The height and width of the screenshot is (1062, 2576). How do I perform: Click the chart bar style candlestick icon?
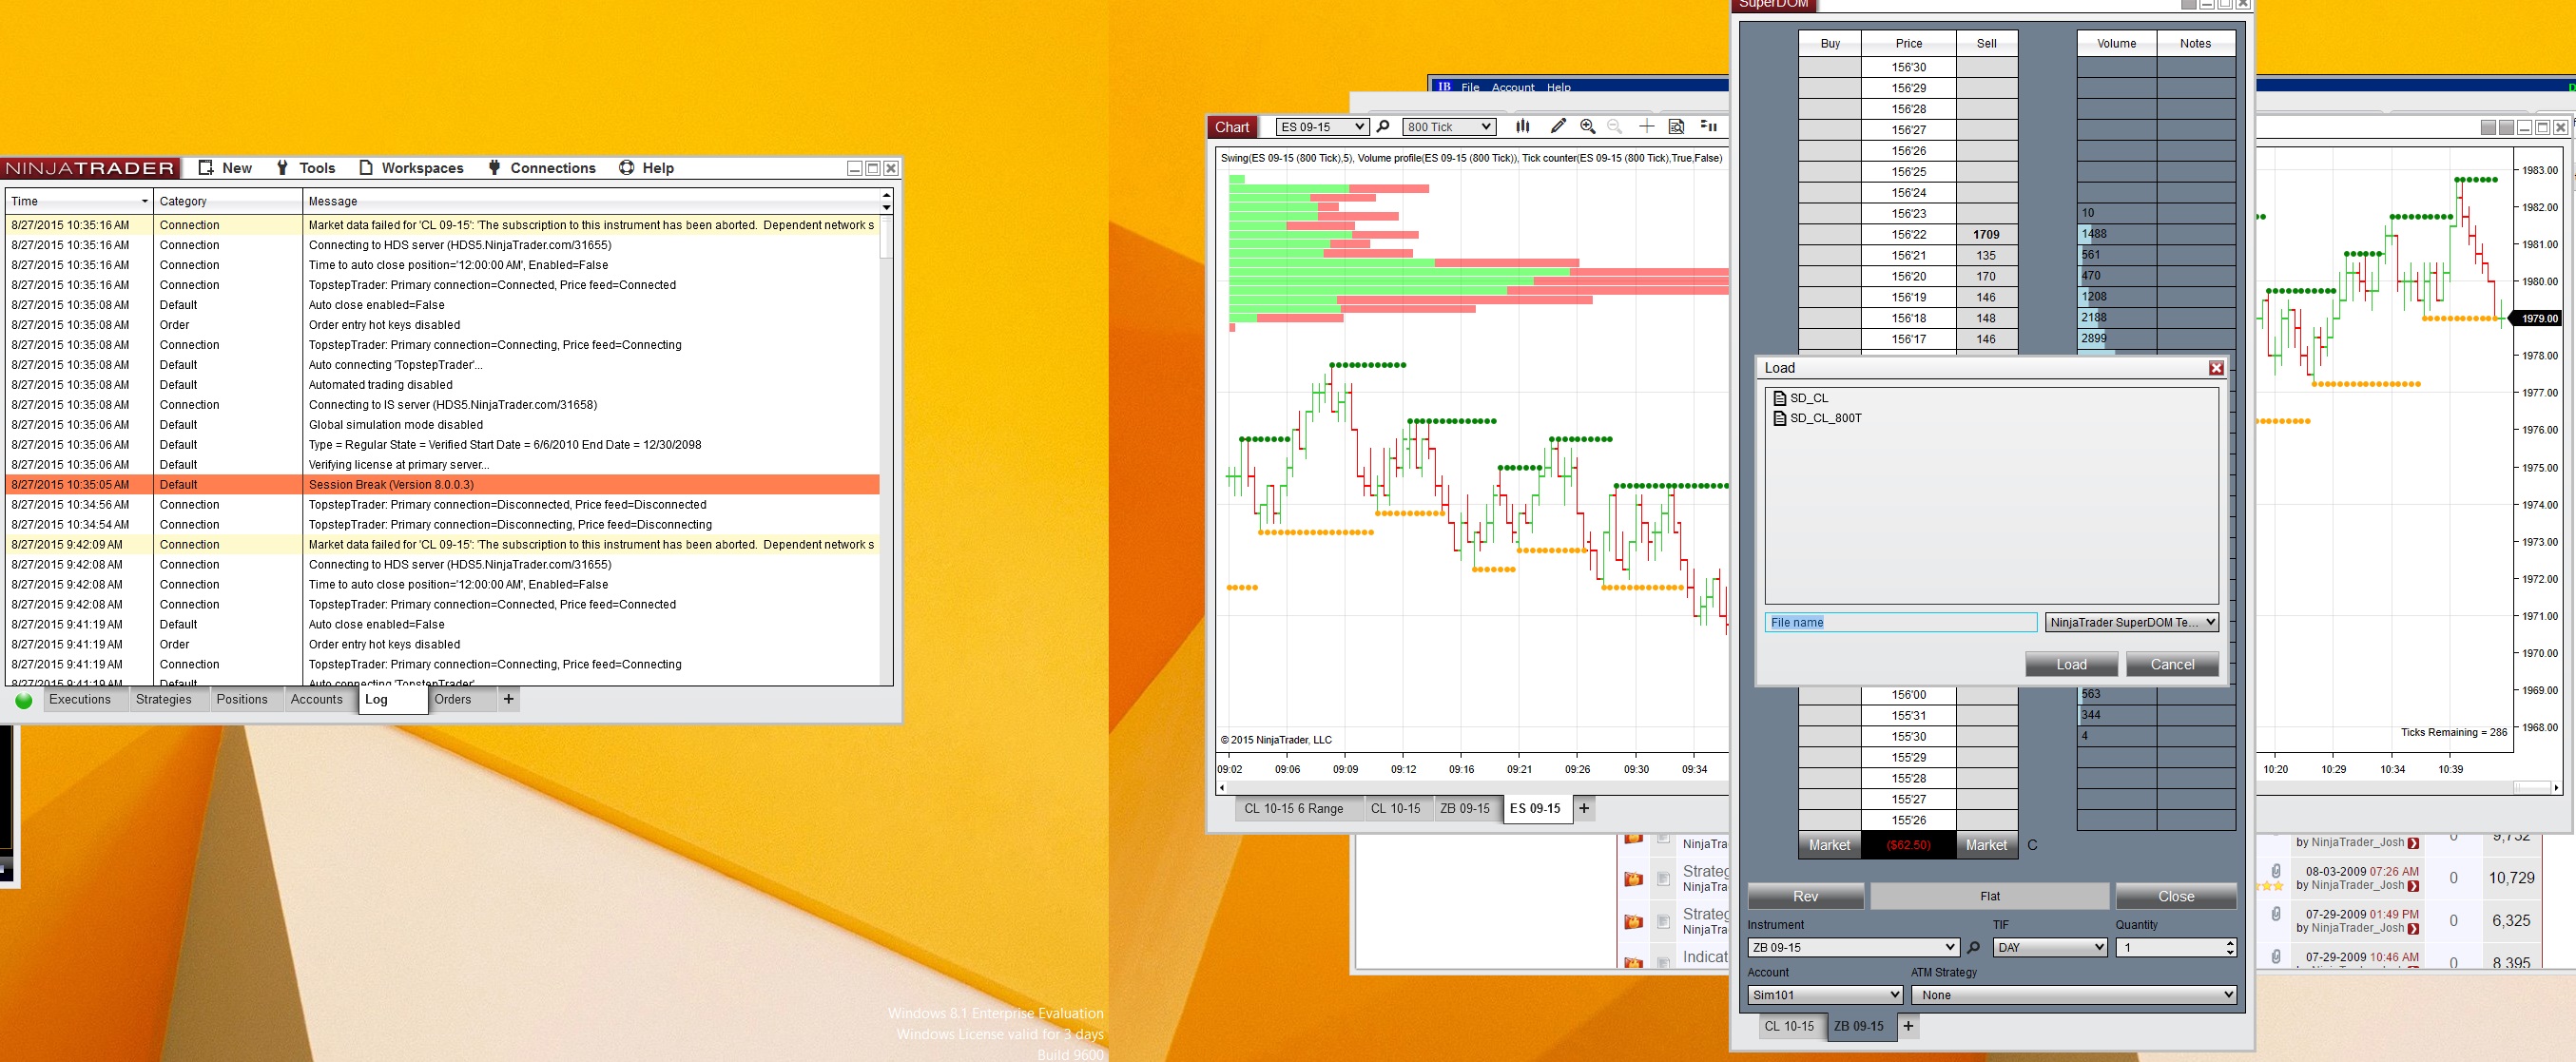[x=1523, y=126]
